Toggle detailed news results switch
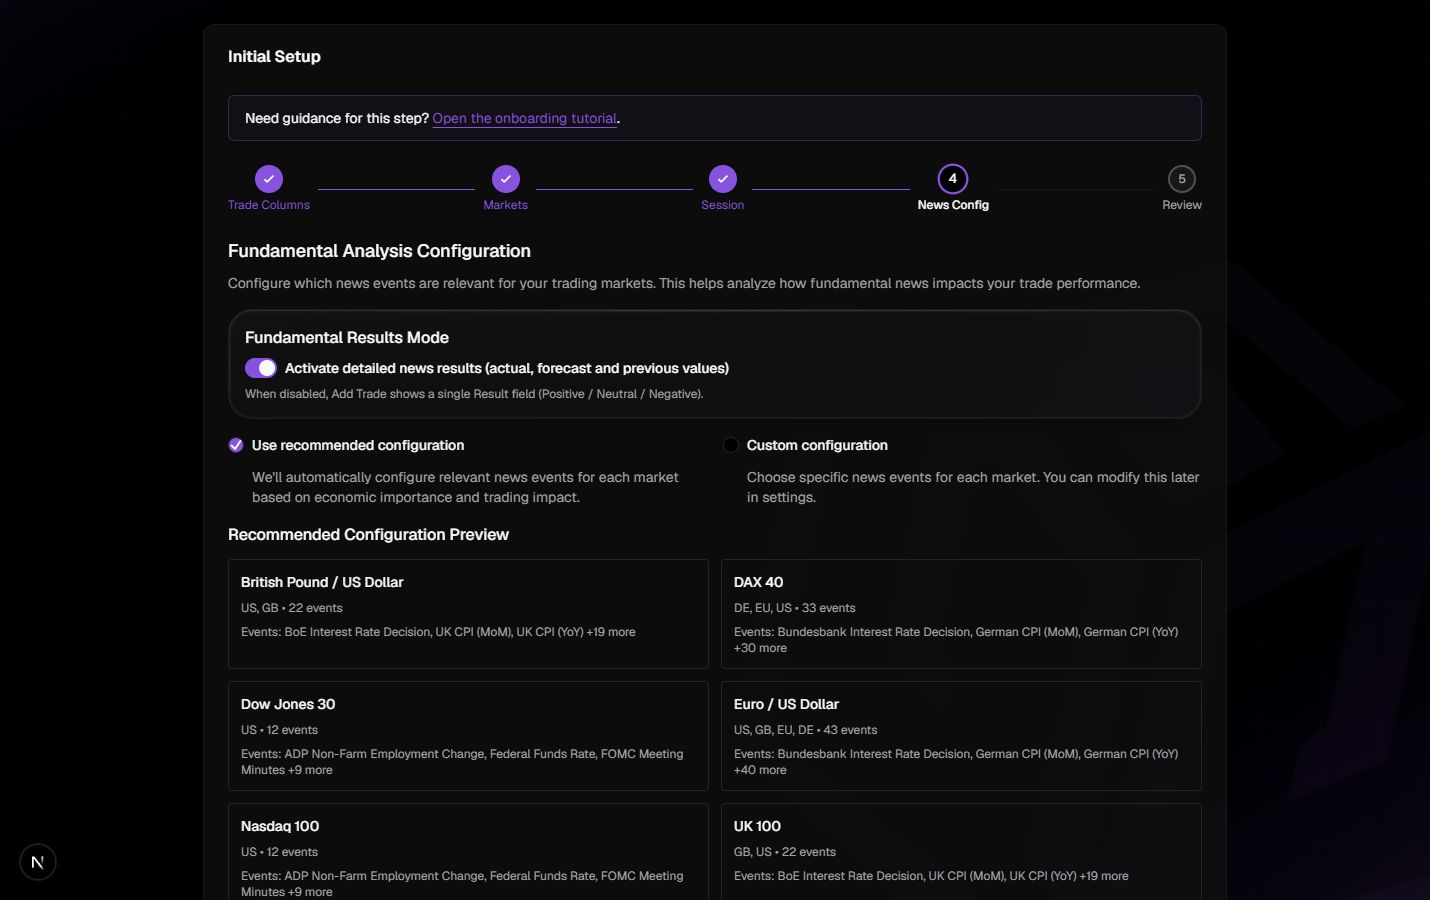 [261, 368]
